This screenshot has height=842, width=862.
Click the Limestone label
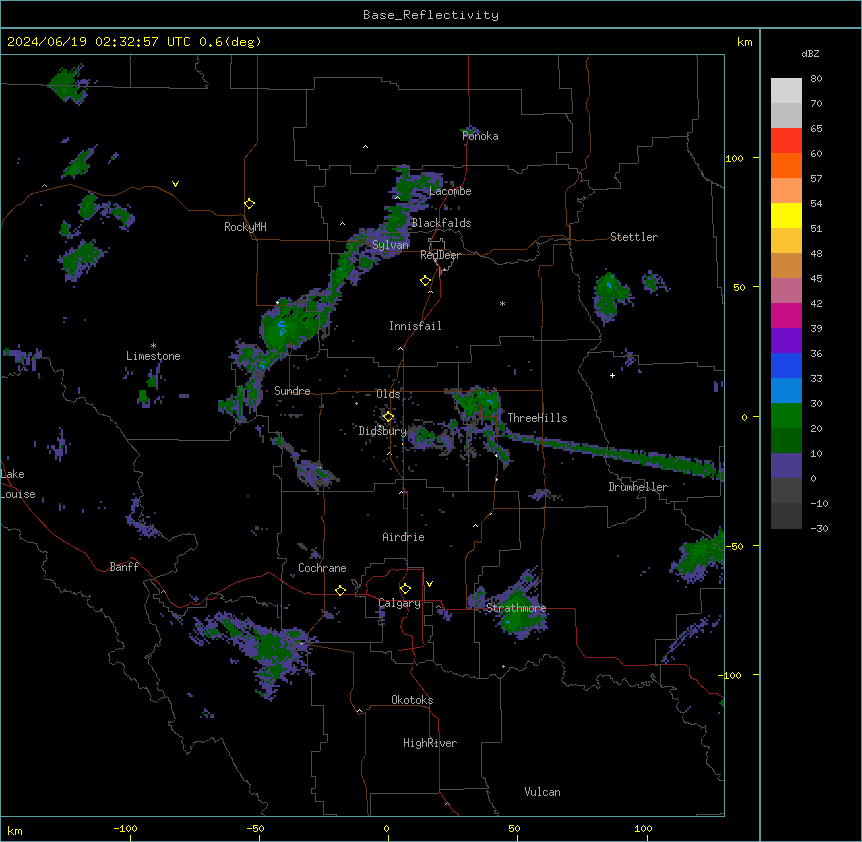click(x=153, y=356)
